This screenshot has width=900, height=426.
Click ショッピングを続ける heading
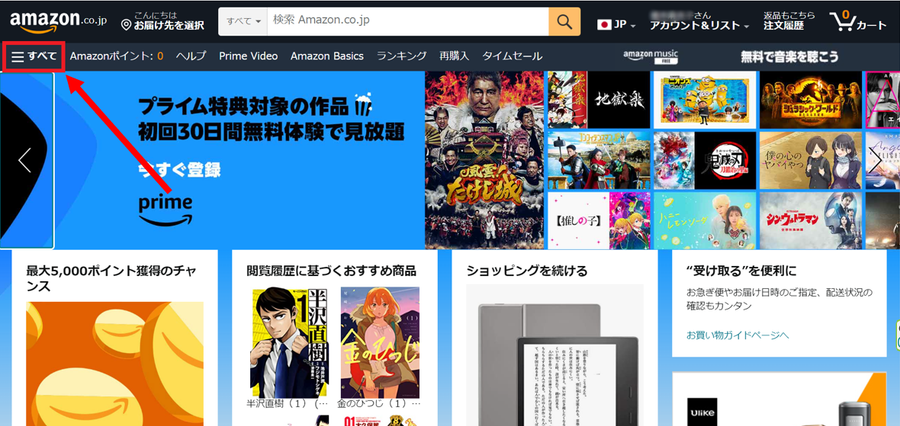click(x=527, y=270)
